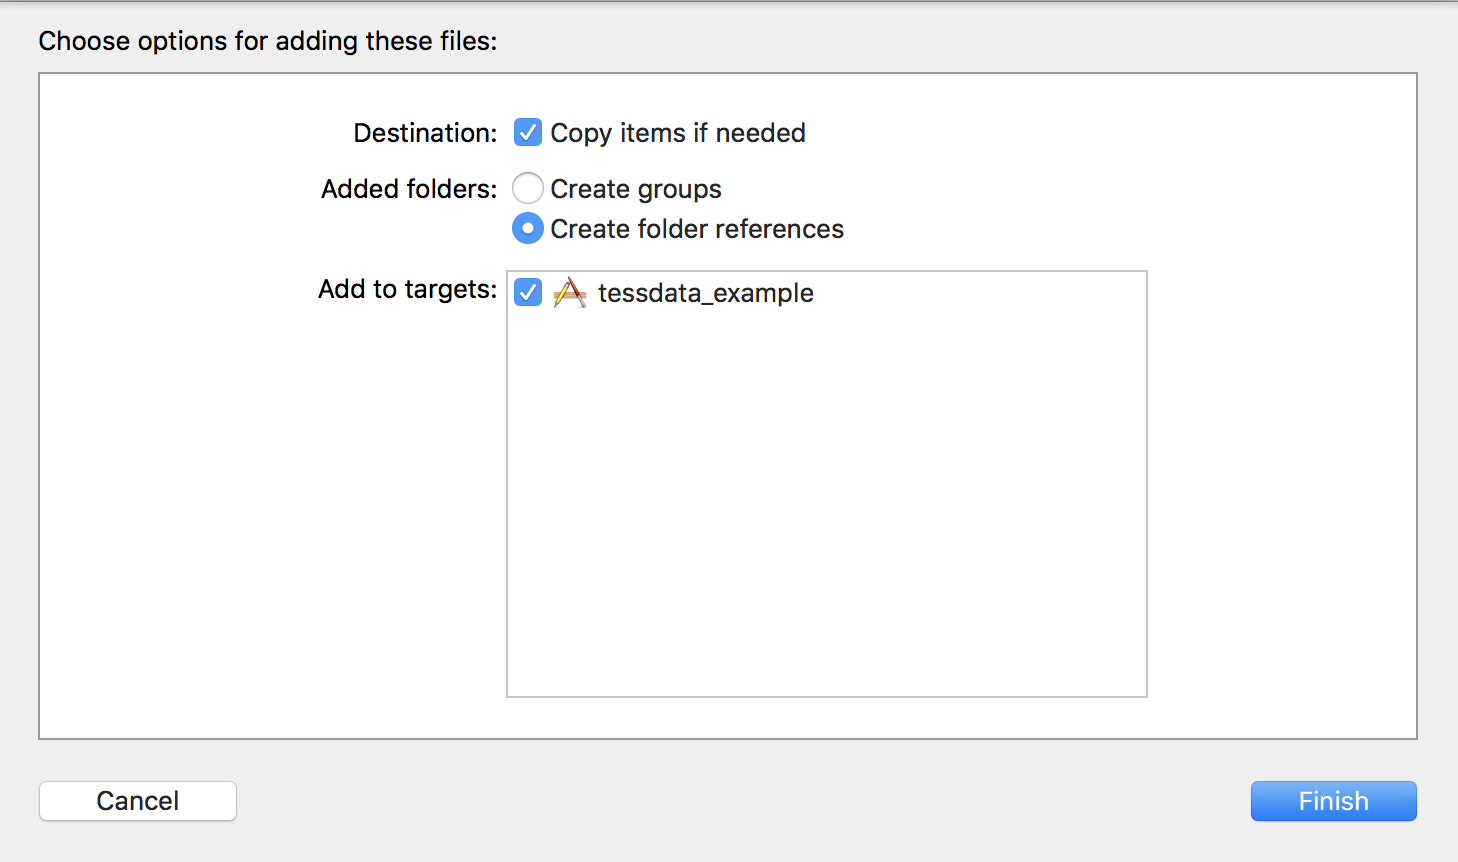Click the dialog heading "Choose options for adding these files"

point(267,41)
